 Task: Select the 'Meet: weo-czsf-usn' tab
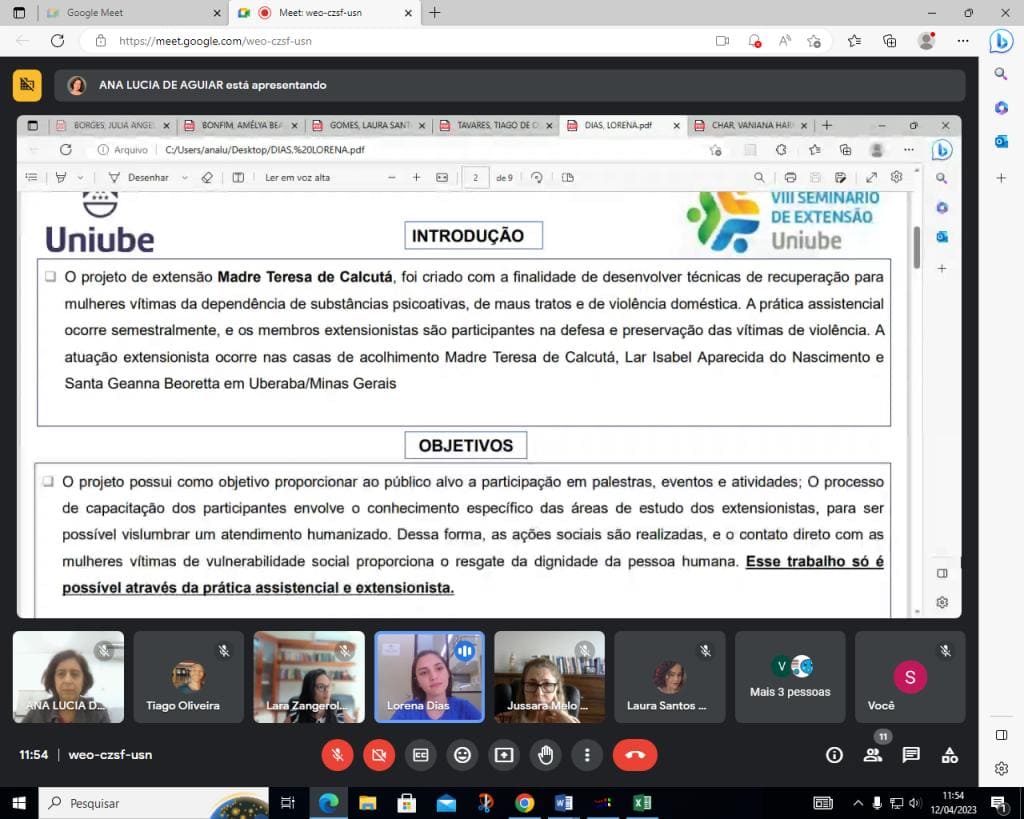(325, 12)
